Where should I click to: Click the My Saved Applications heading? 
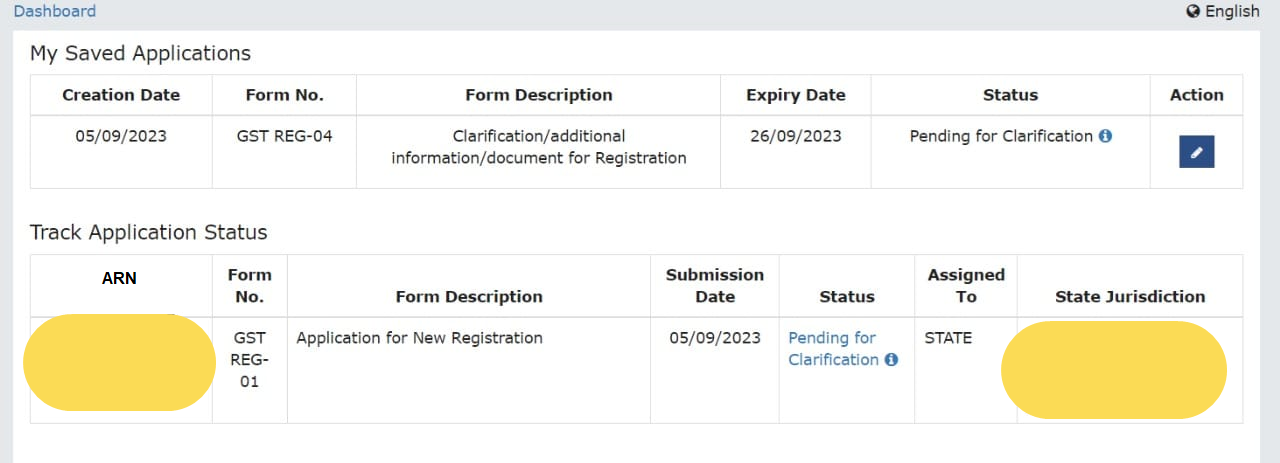point(140,53)
